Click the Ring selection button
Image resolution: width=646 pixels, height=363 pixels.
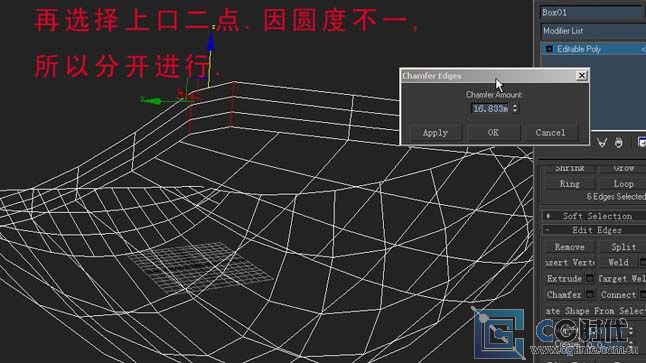pyautogui.click(x=569, y=184)
